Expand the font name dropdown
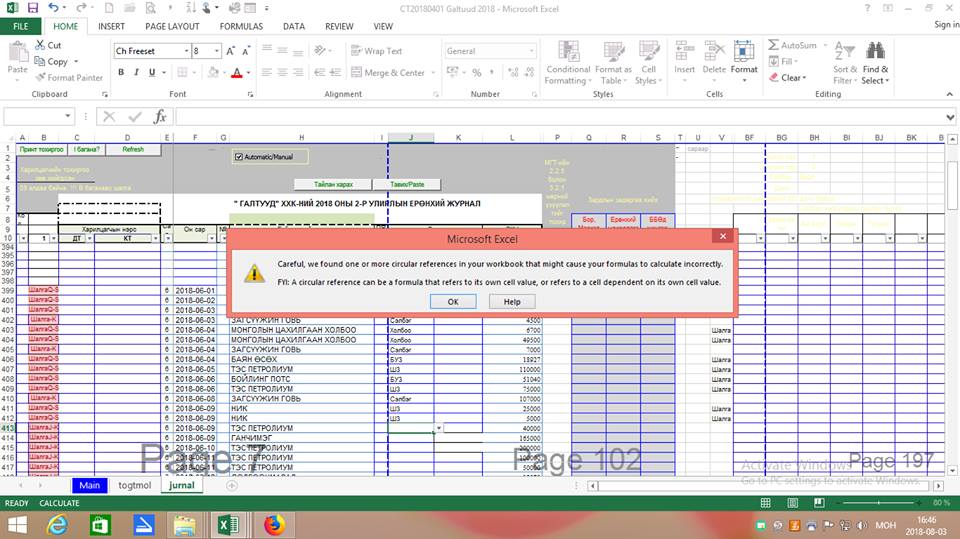The image size is (960, 539). tap(185, 51)
